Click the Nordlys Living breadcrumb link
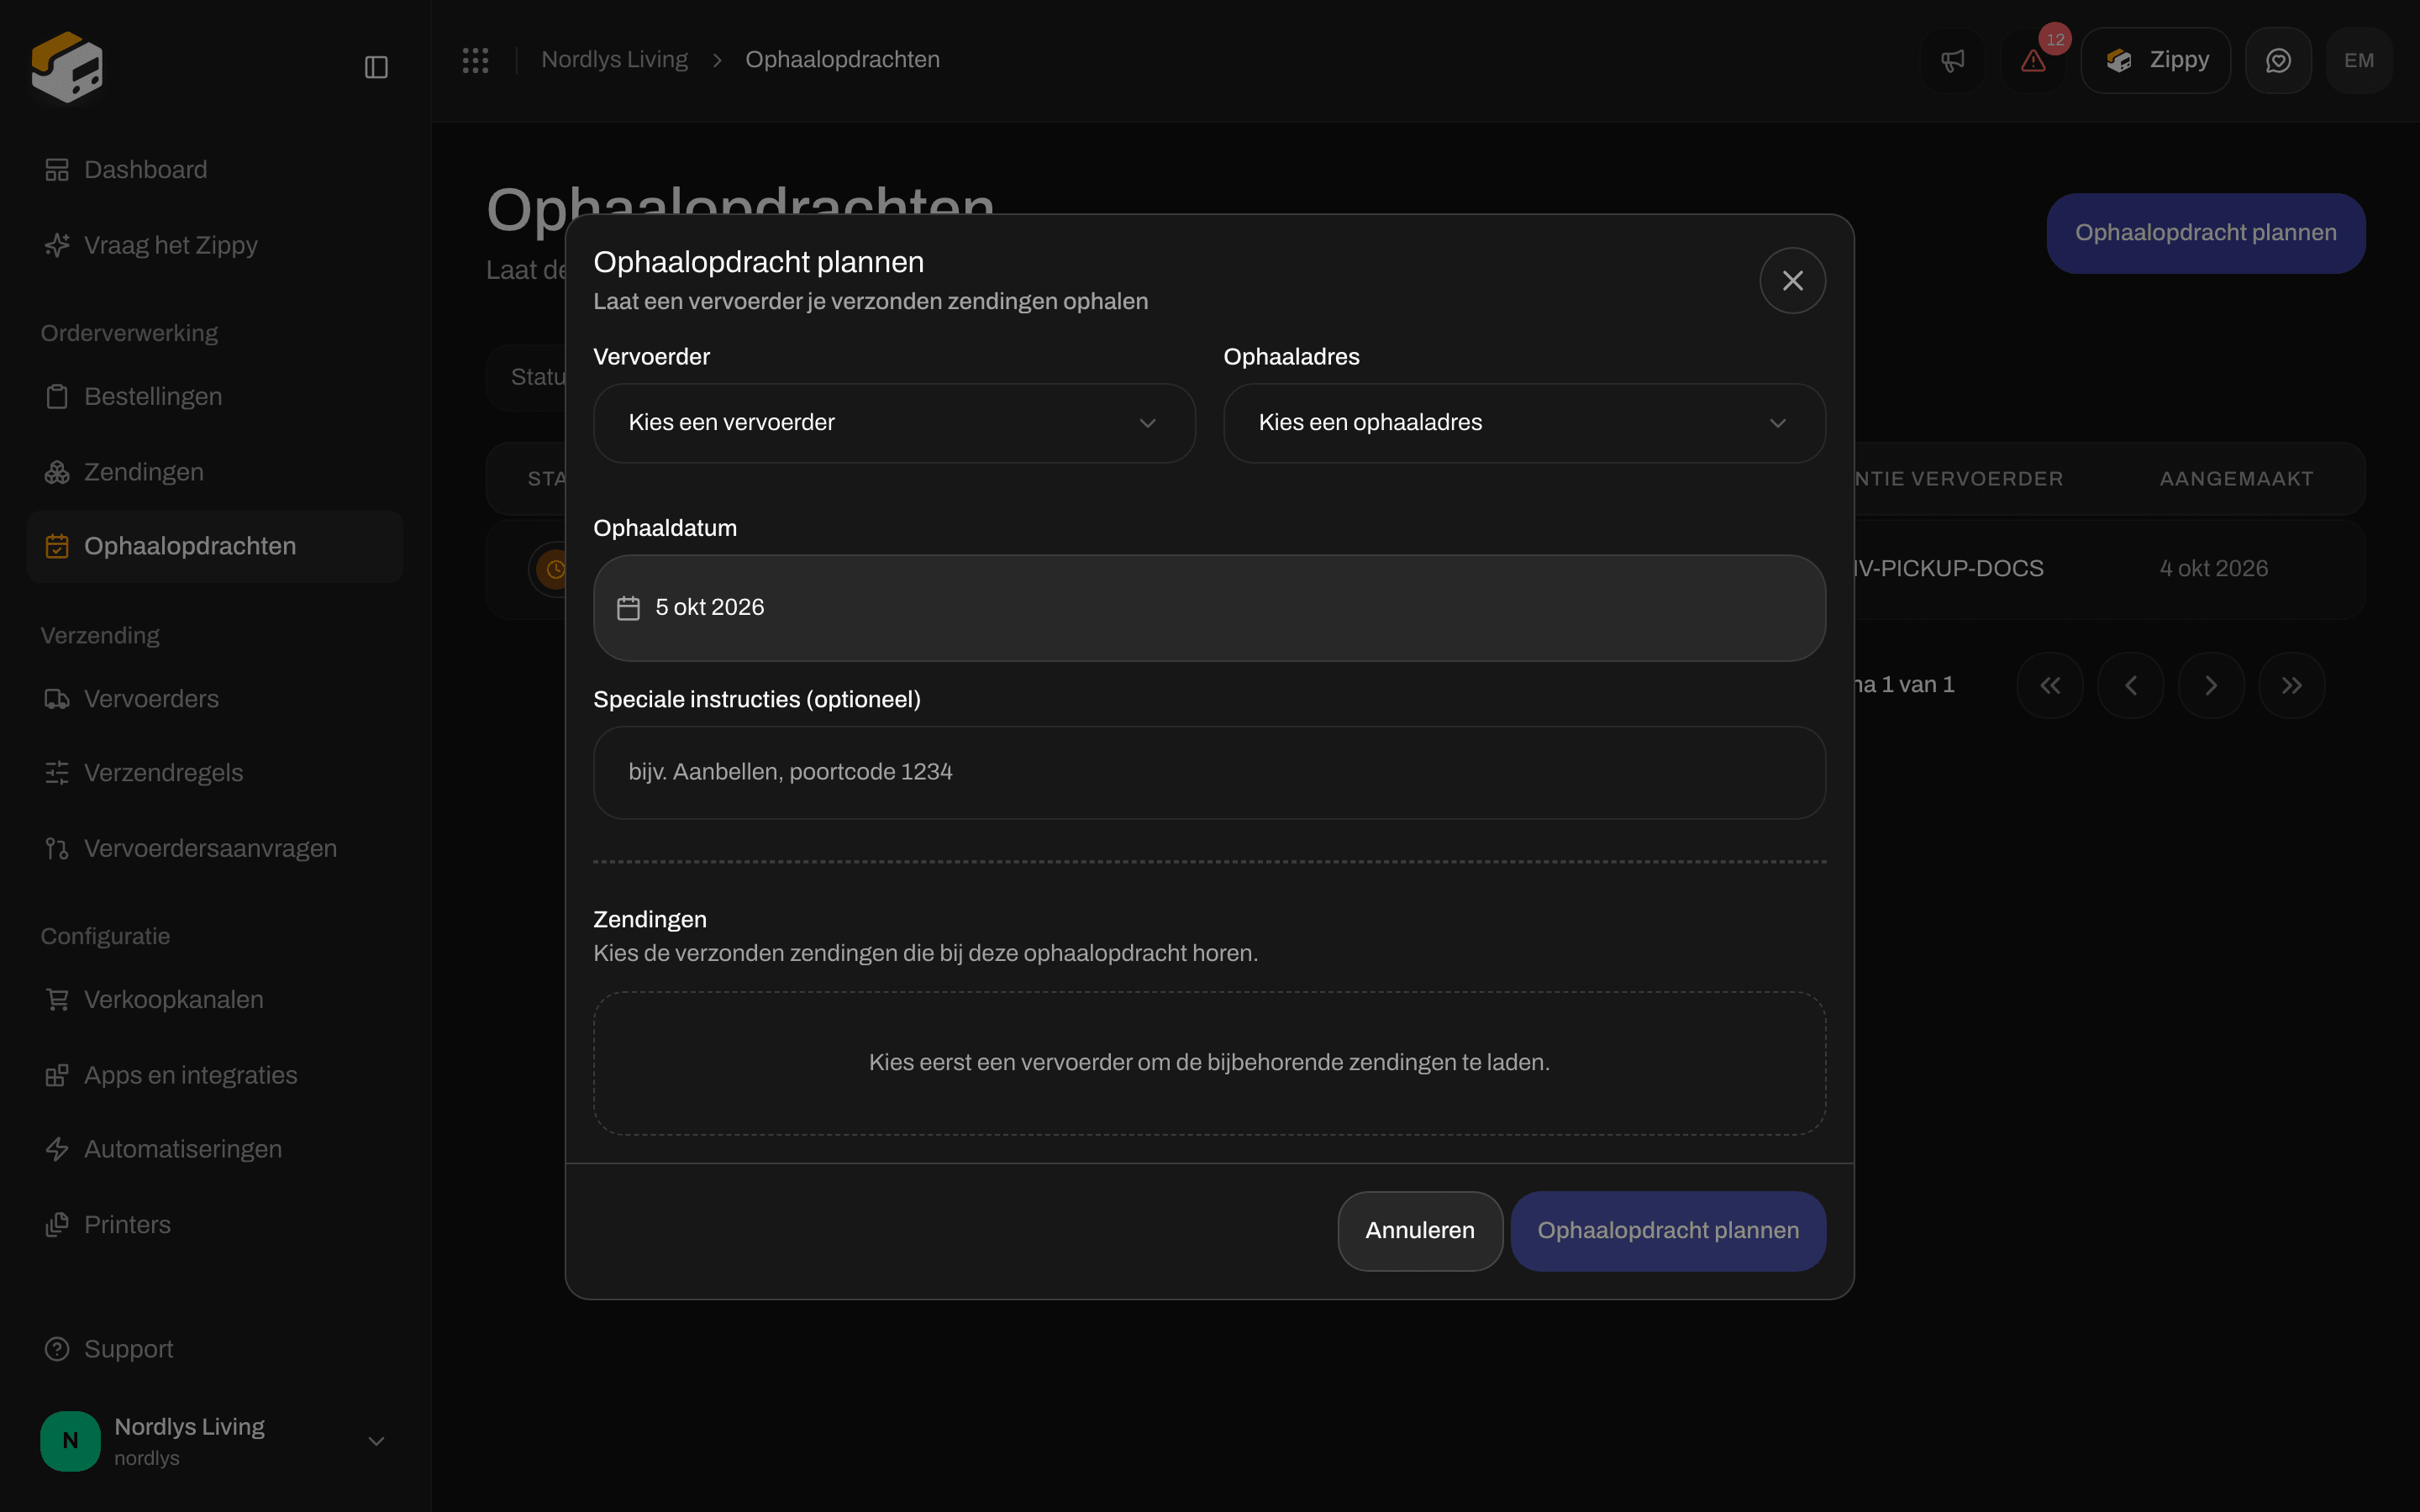 click(x=614, y=60)
